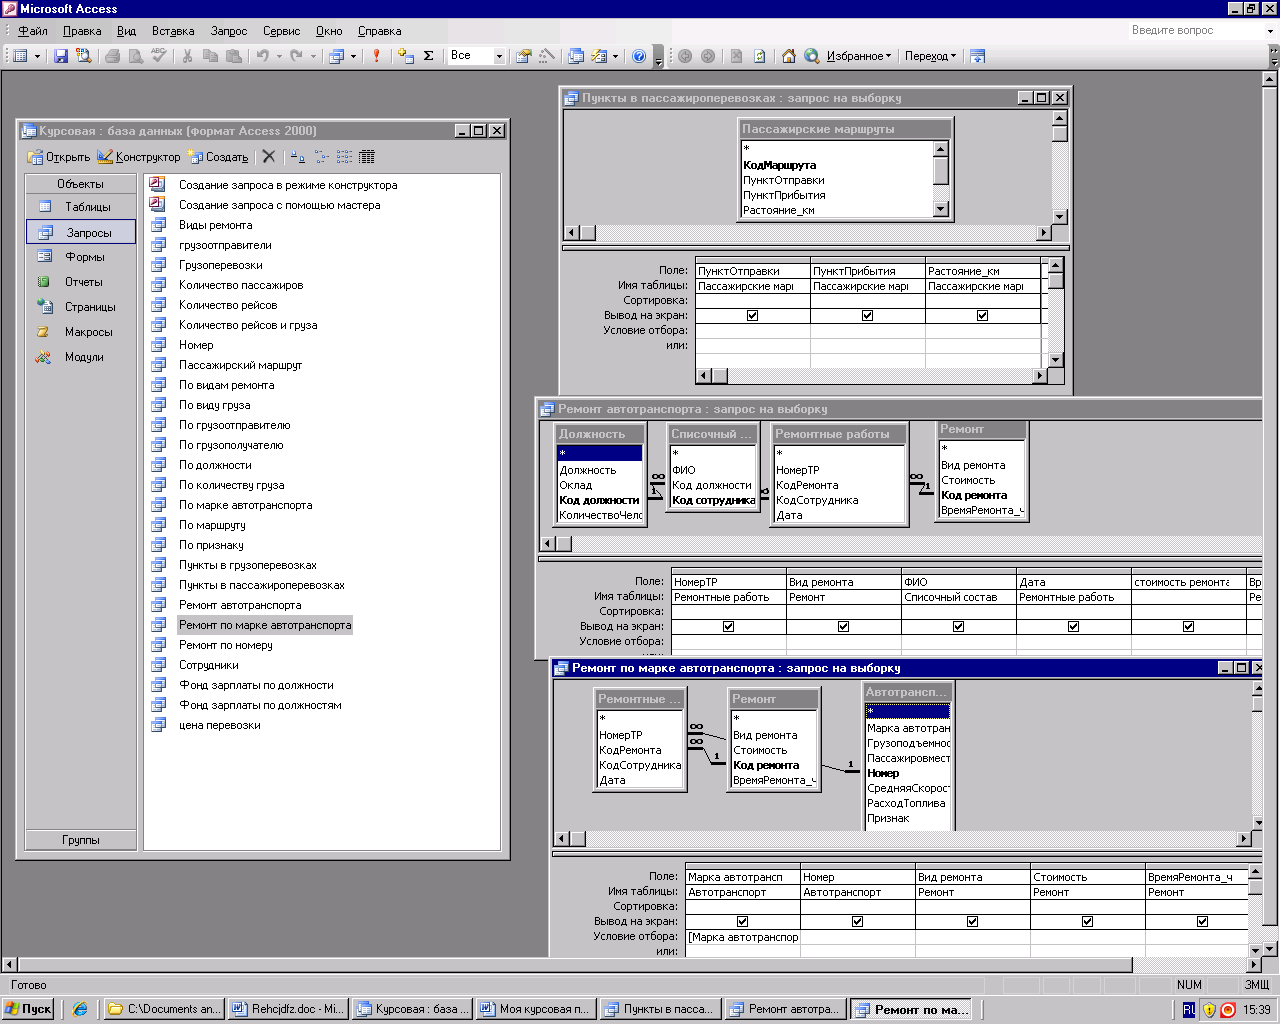Toggle the show checkbox under the ФИО column

click(x=958, y=627)
